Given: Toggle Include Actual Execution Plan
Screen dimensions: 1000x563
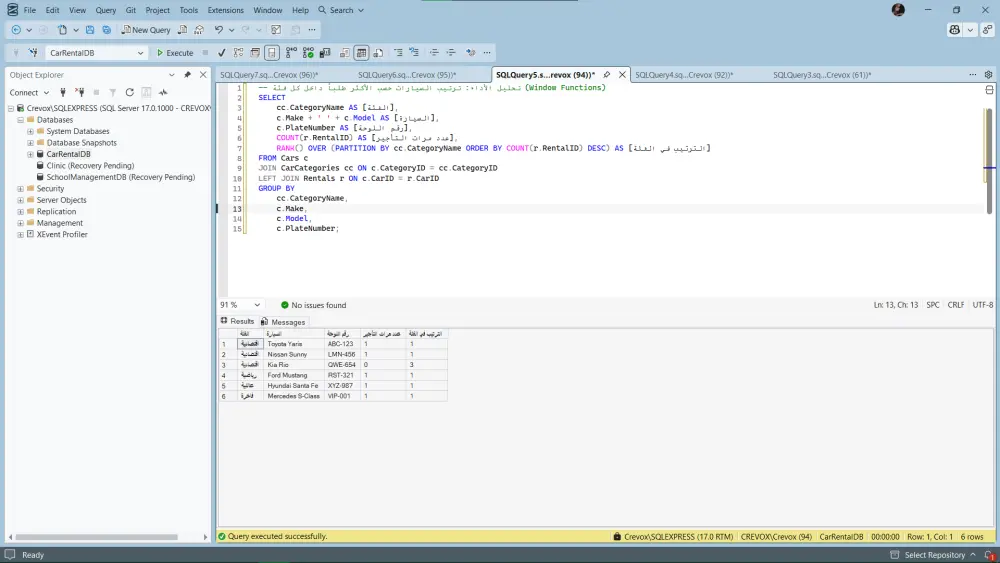Looking at the screenshot, I should pyautogui.click(x=291, y=53).
